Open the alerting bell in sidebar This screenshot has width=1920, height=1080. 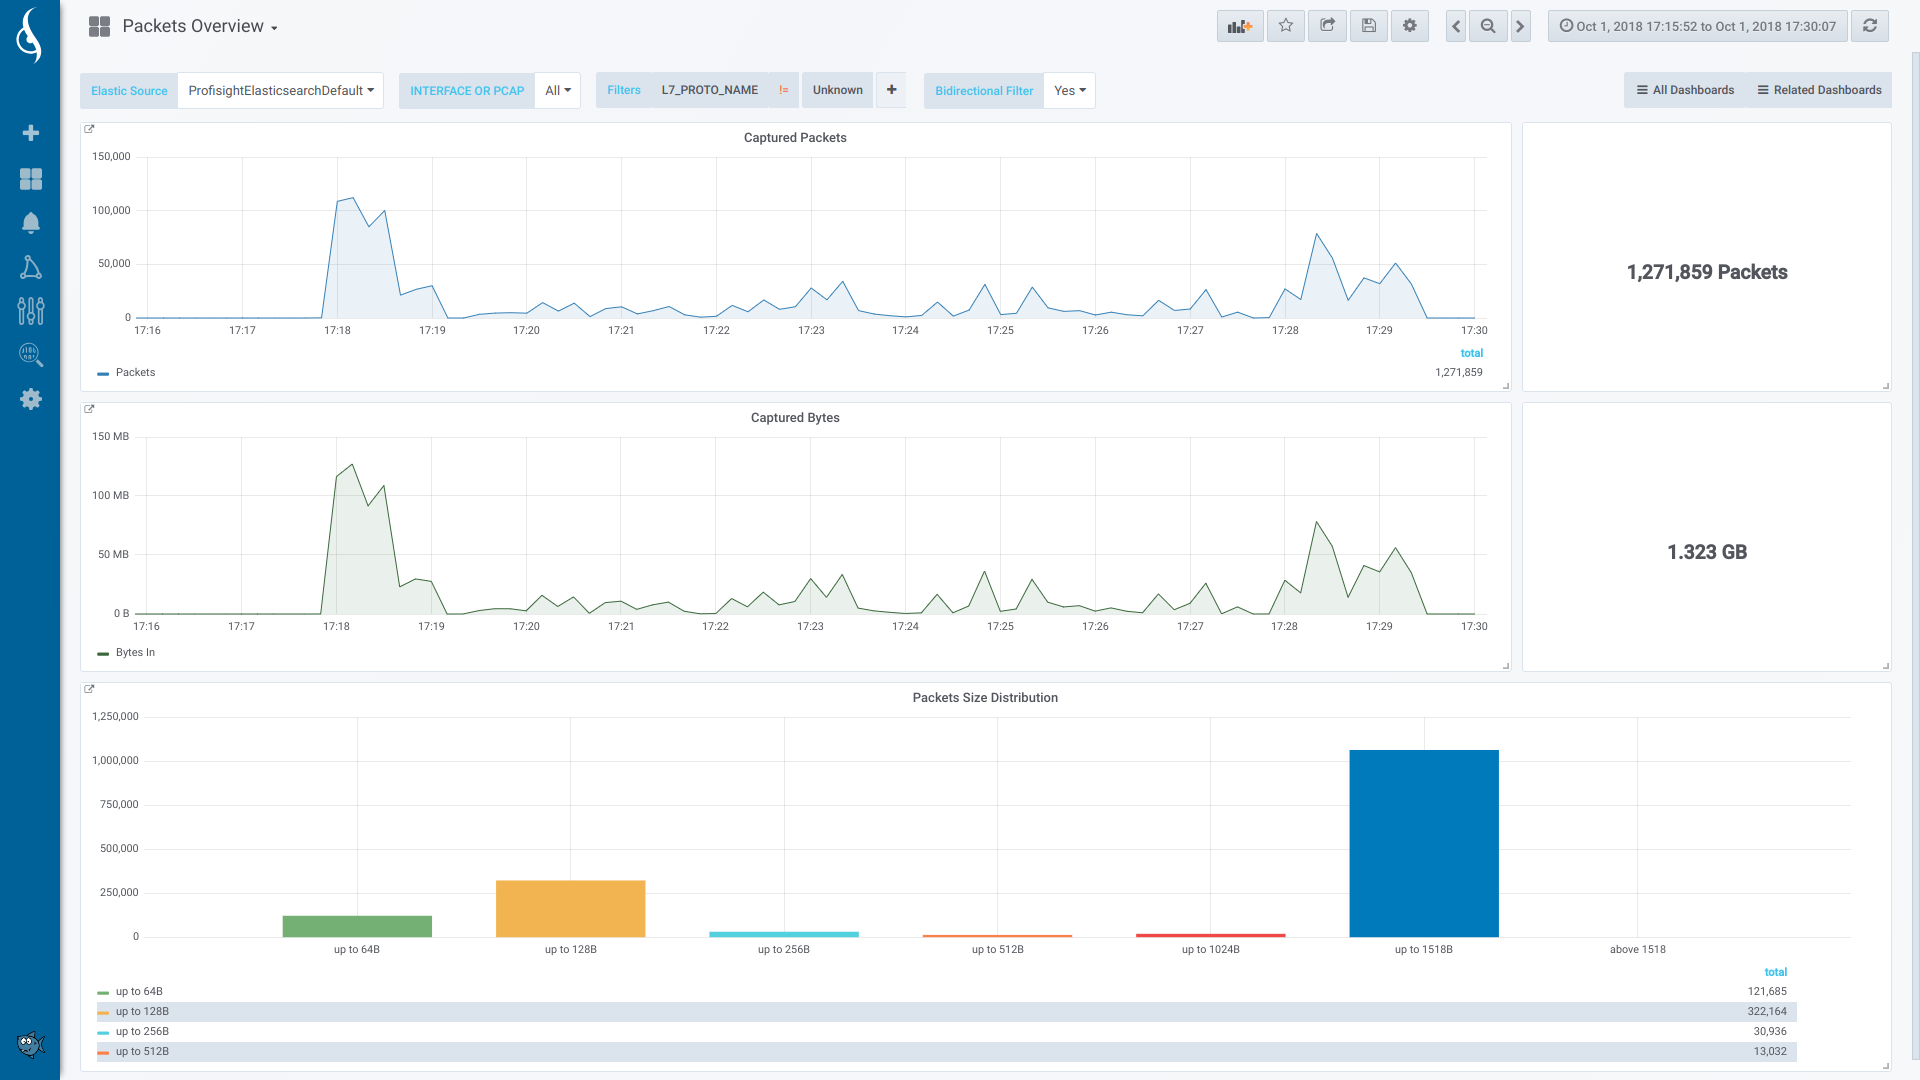pos(31,223)
